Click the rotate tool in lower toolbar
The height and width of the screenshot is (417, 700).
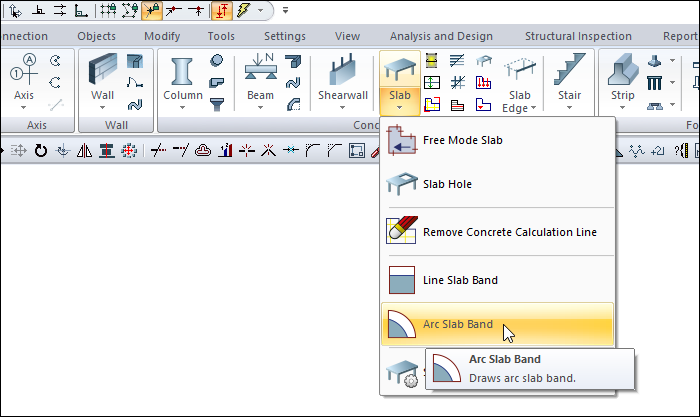[40, 151]
